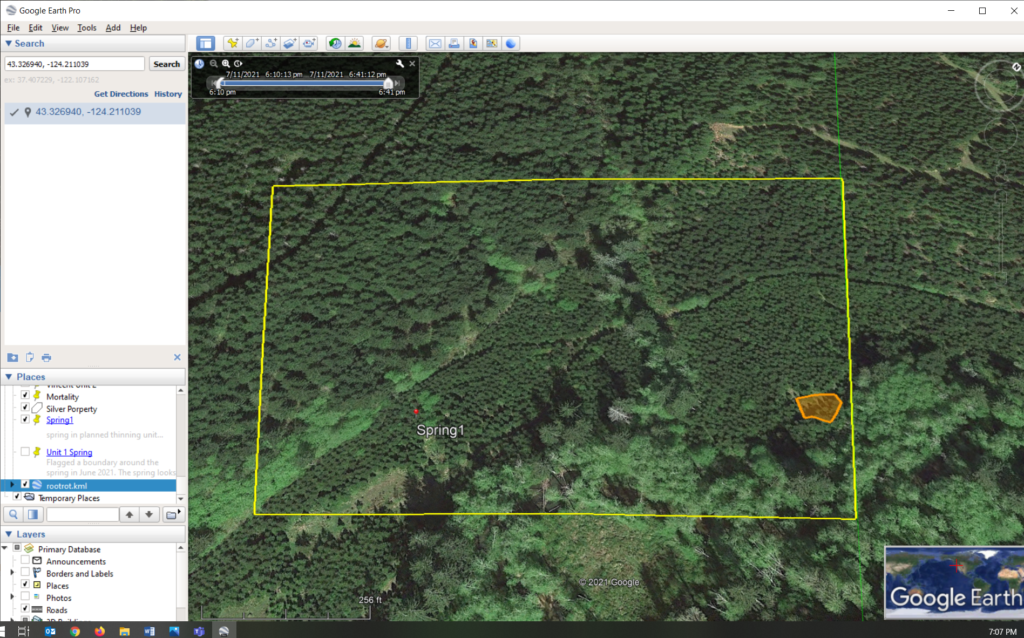The width and height of the screenshot is (1024, 638).
Task: Move selected place up arrow
Action: [x=129, y=515]
